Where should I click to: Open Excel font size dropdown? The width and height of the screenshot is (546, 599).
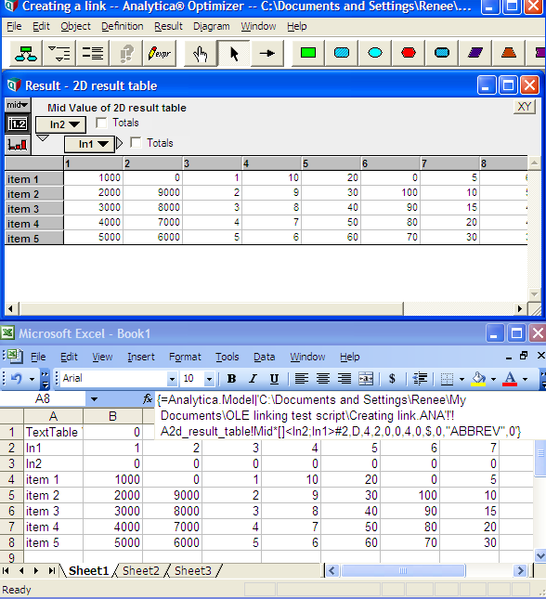[x=209, y=379]
